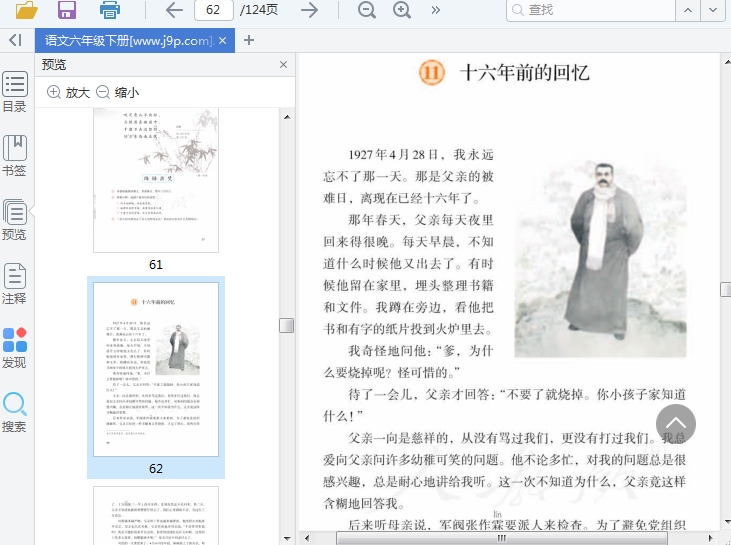731x545 pixels.
Task: Open the 注释 annotations panel
Action: (15, 284)
